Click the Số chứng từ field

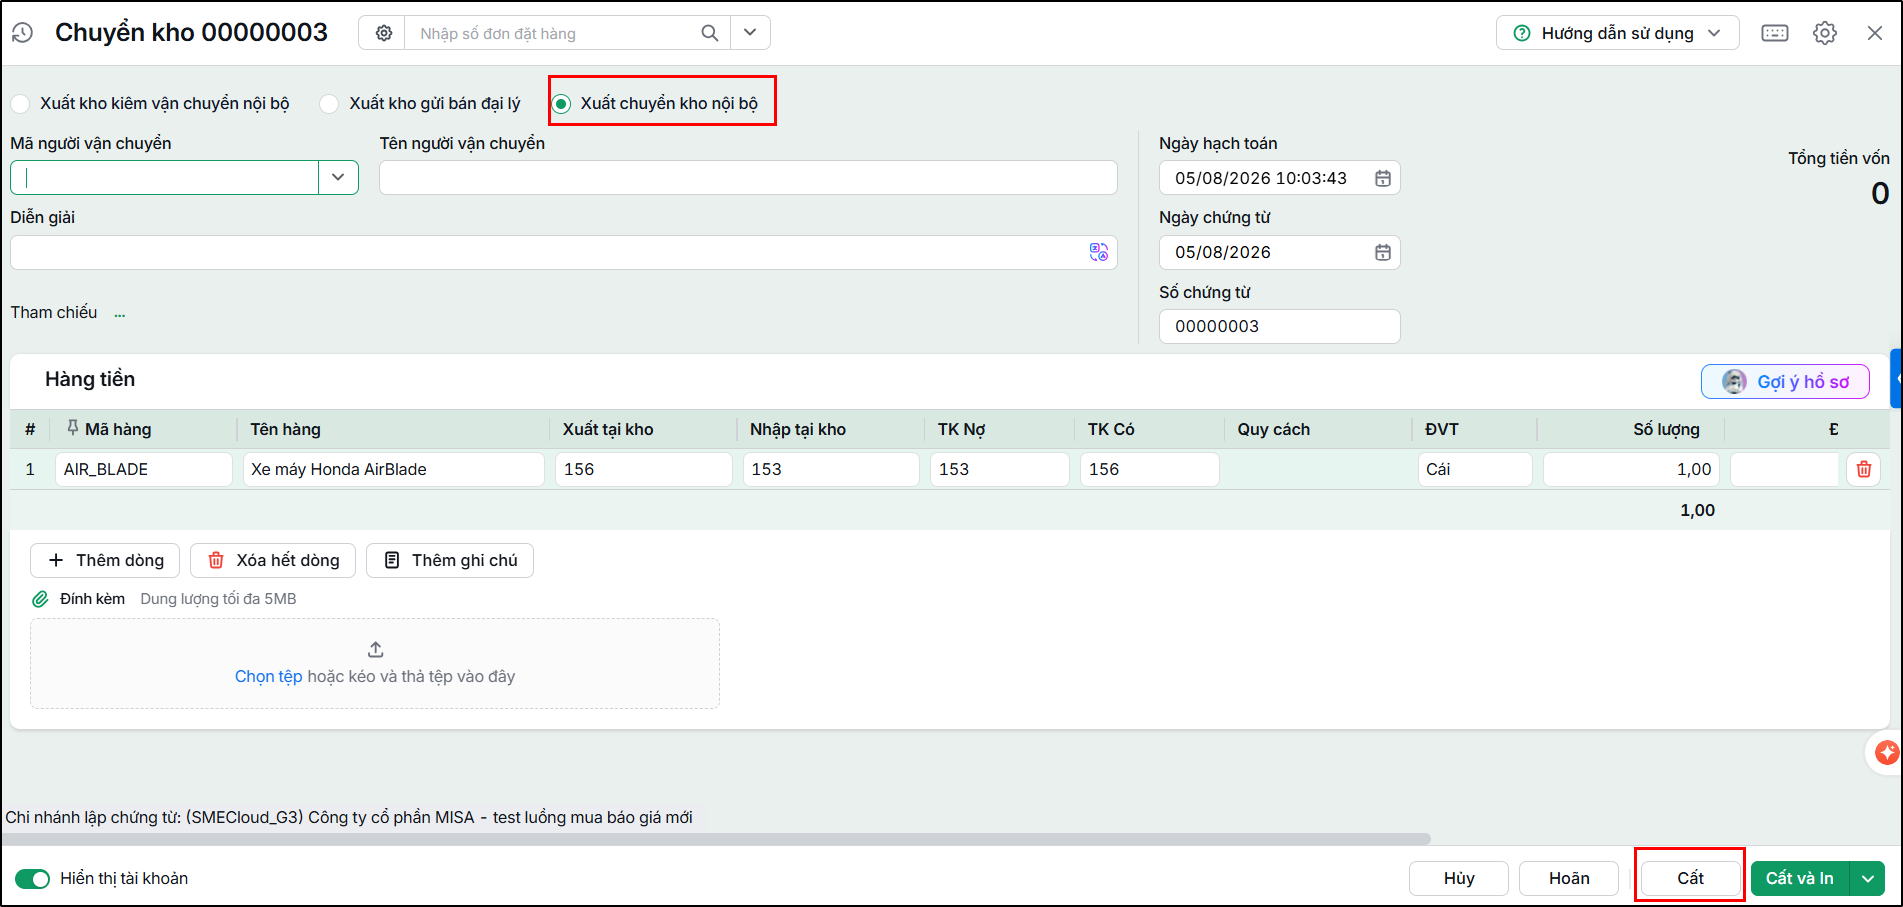[1279, 326]
